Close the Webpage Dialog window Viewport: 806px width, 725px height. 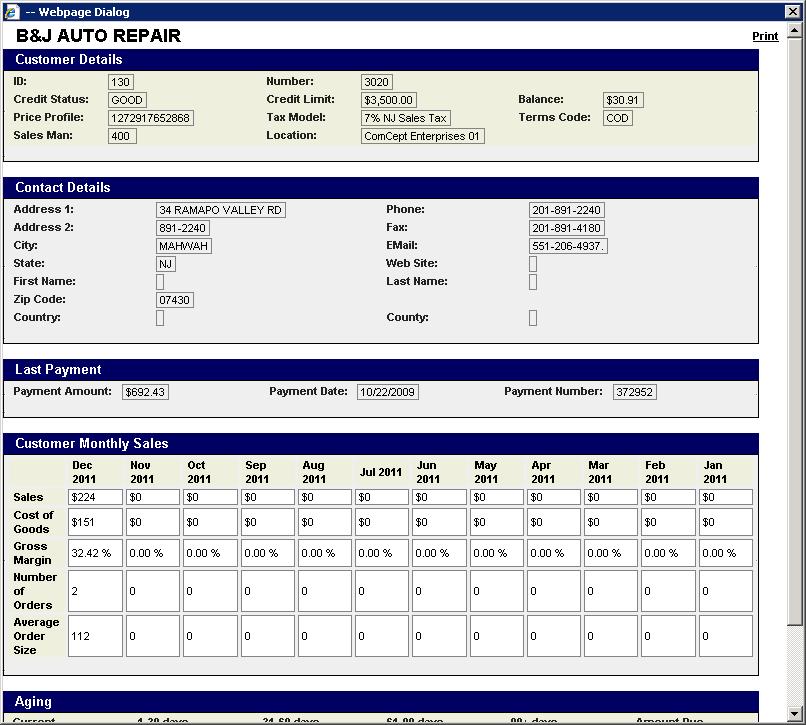793,12
